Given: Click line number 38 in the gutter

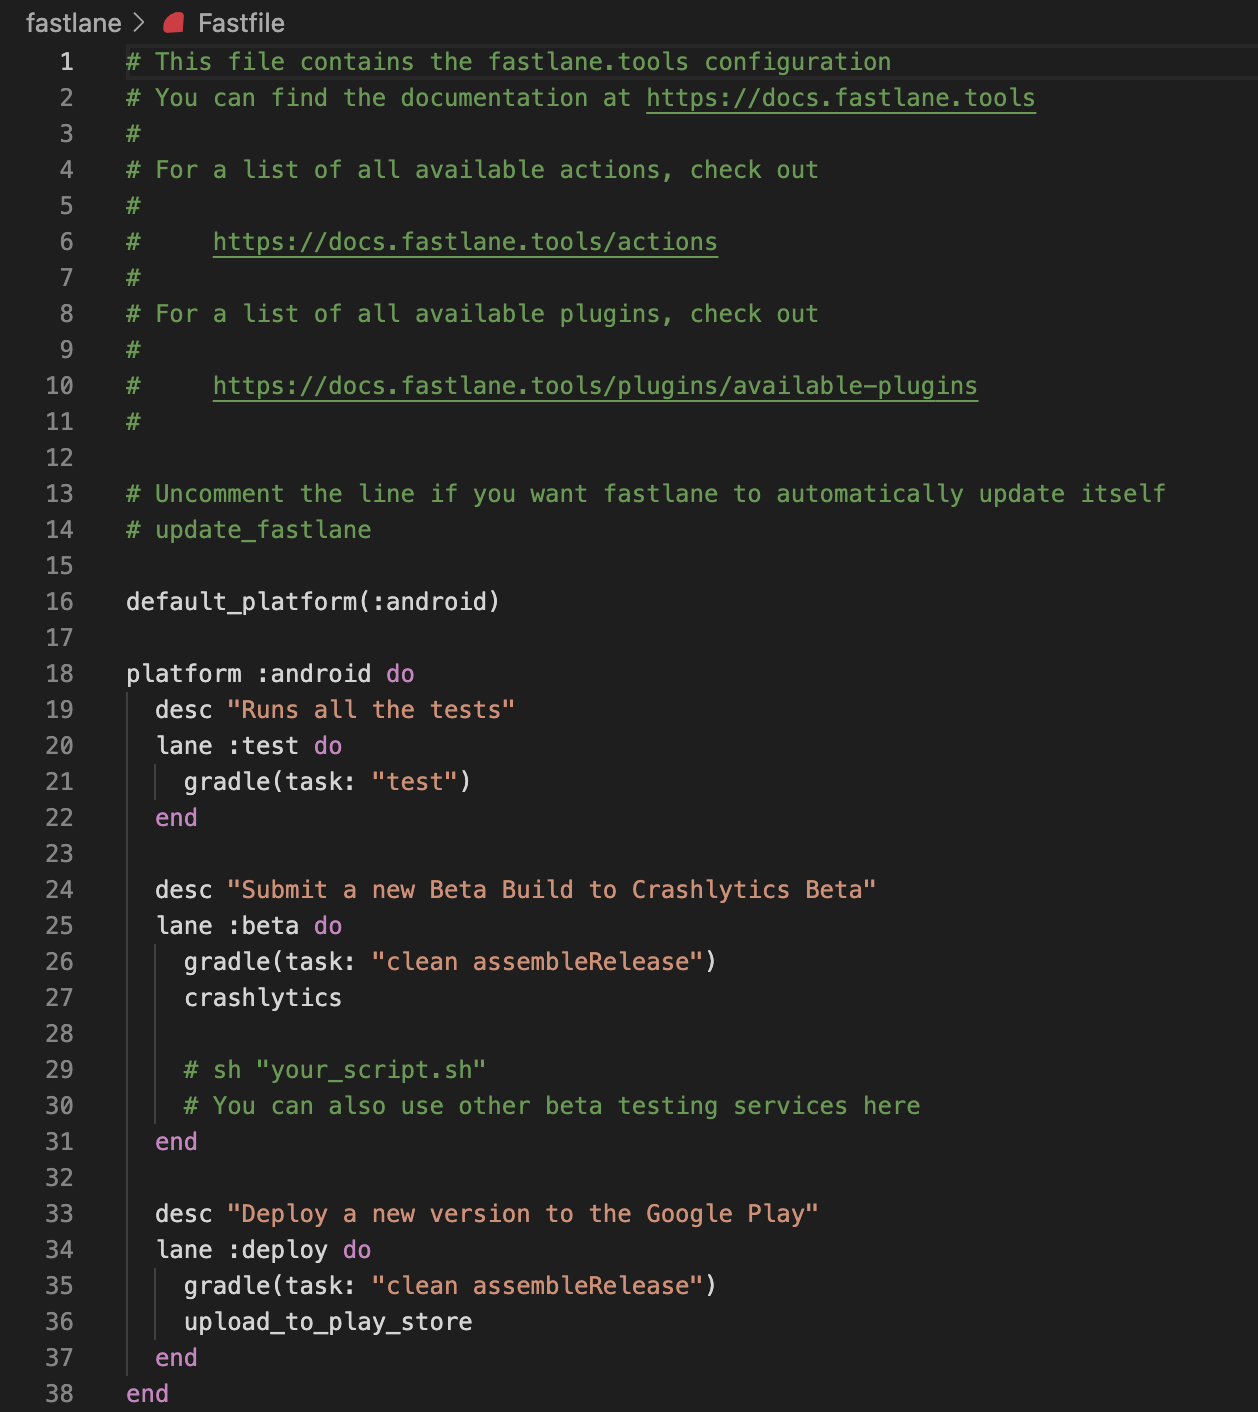Looking at the screenshot, I should coord(60,1394).
